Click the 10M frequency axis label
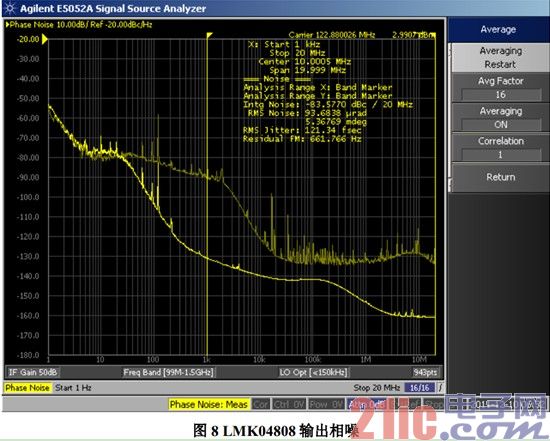 tap(419, 360)
